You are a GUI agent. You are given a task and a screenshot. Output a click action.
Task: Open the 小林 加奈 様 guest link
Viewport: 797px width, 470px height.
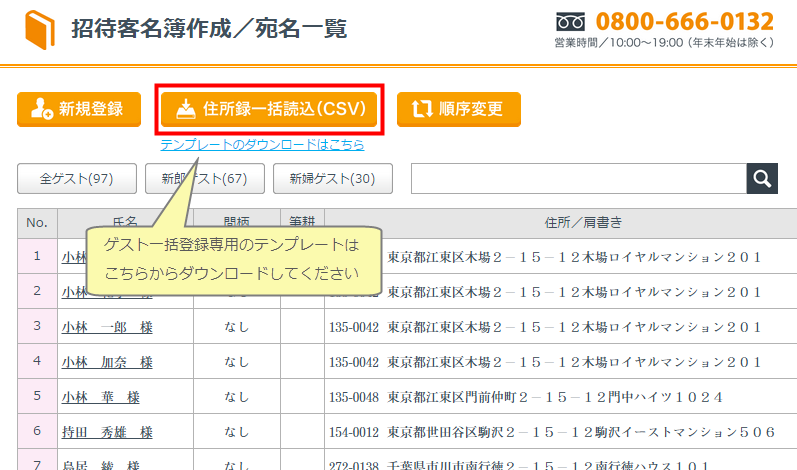106,362
